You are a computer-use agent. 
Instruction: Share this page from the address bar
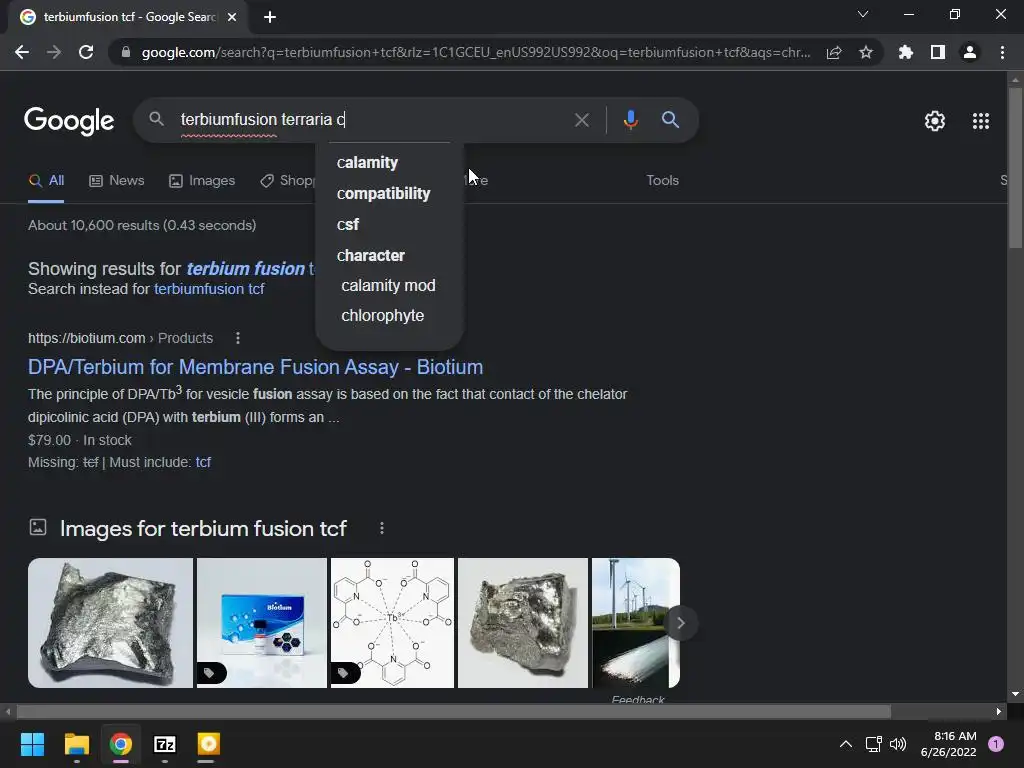[x=834, y=52]
